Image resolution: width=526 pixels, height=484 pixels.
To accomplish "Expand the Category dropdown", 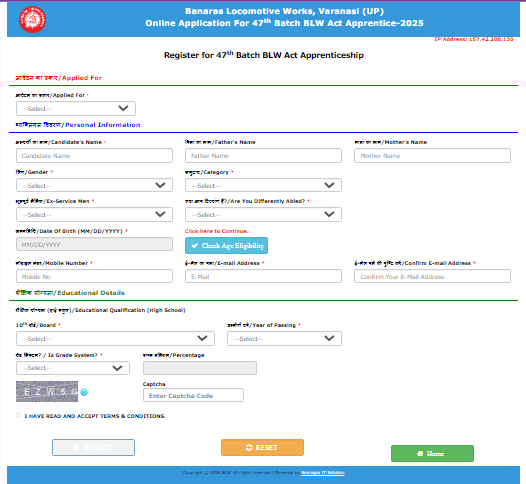I will 263,185.
